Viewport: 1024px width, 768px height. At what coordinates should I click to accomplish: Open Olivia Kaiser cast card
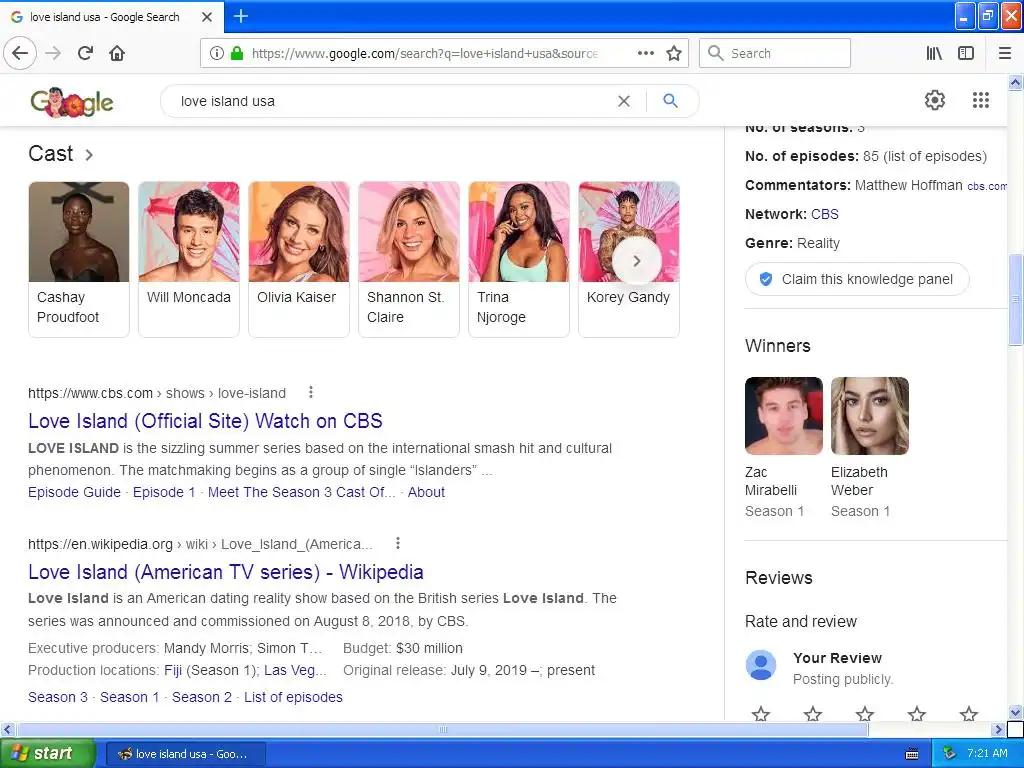[x=298, y=259]
